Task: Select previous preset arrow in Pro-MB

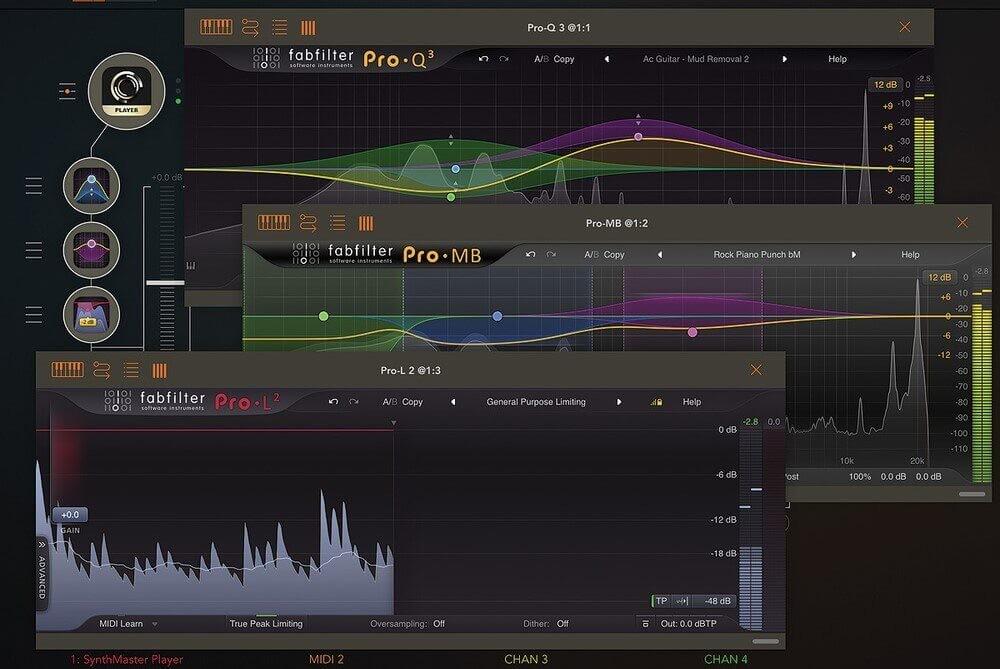Action: [660, 254]
